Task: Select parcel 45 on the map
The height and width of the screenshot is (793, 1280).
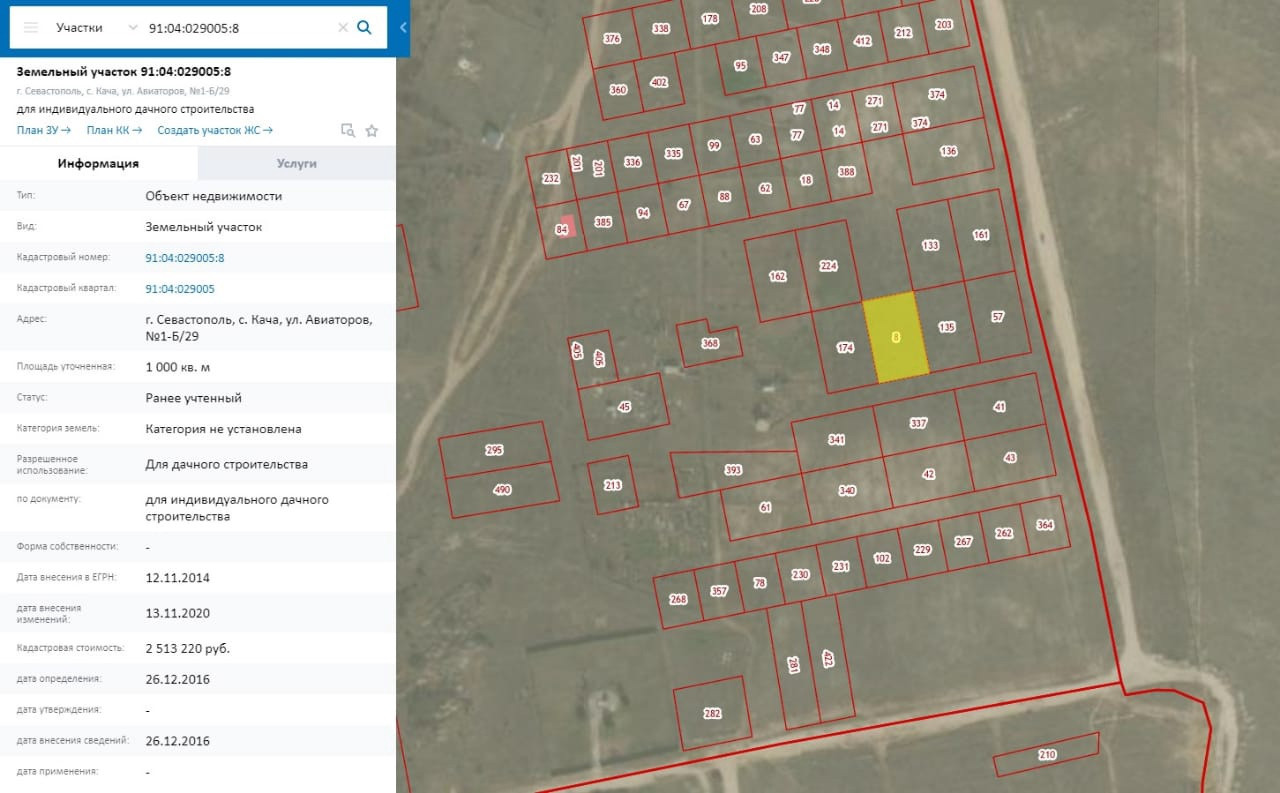Action: (625, 407)
